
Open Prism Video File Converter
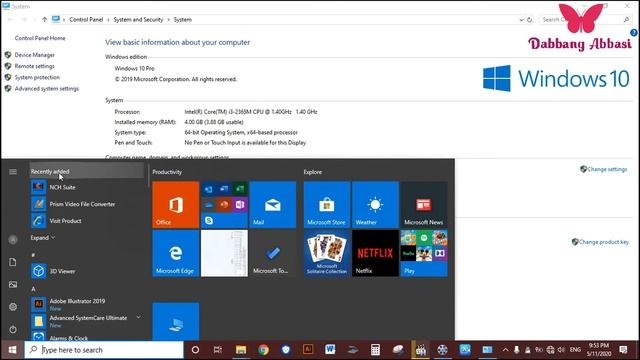(87, 204)
